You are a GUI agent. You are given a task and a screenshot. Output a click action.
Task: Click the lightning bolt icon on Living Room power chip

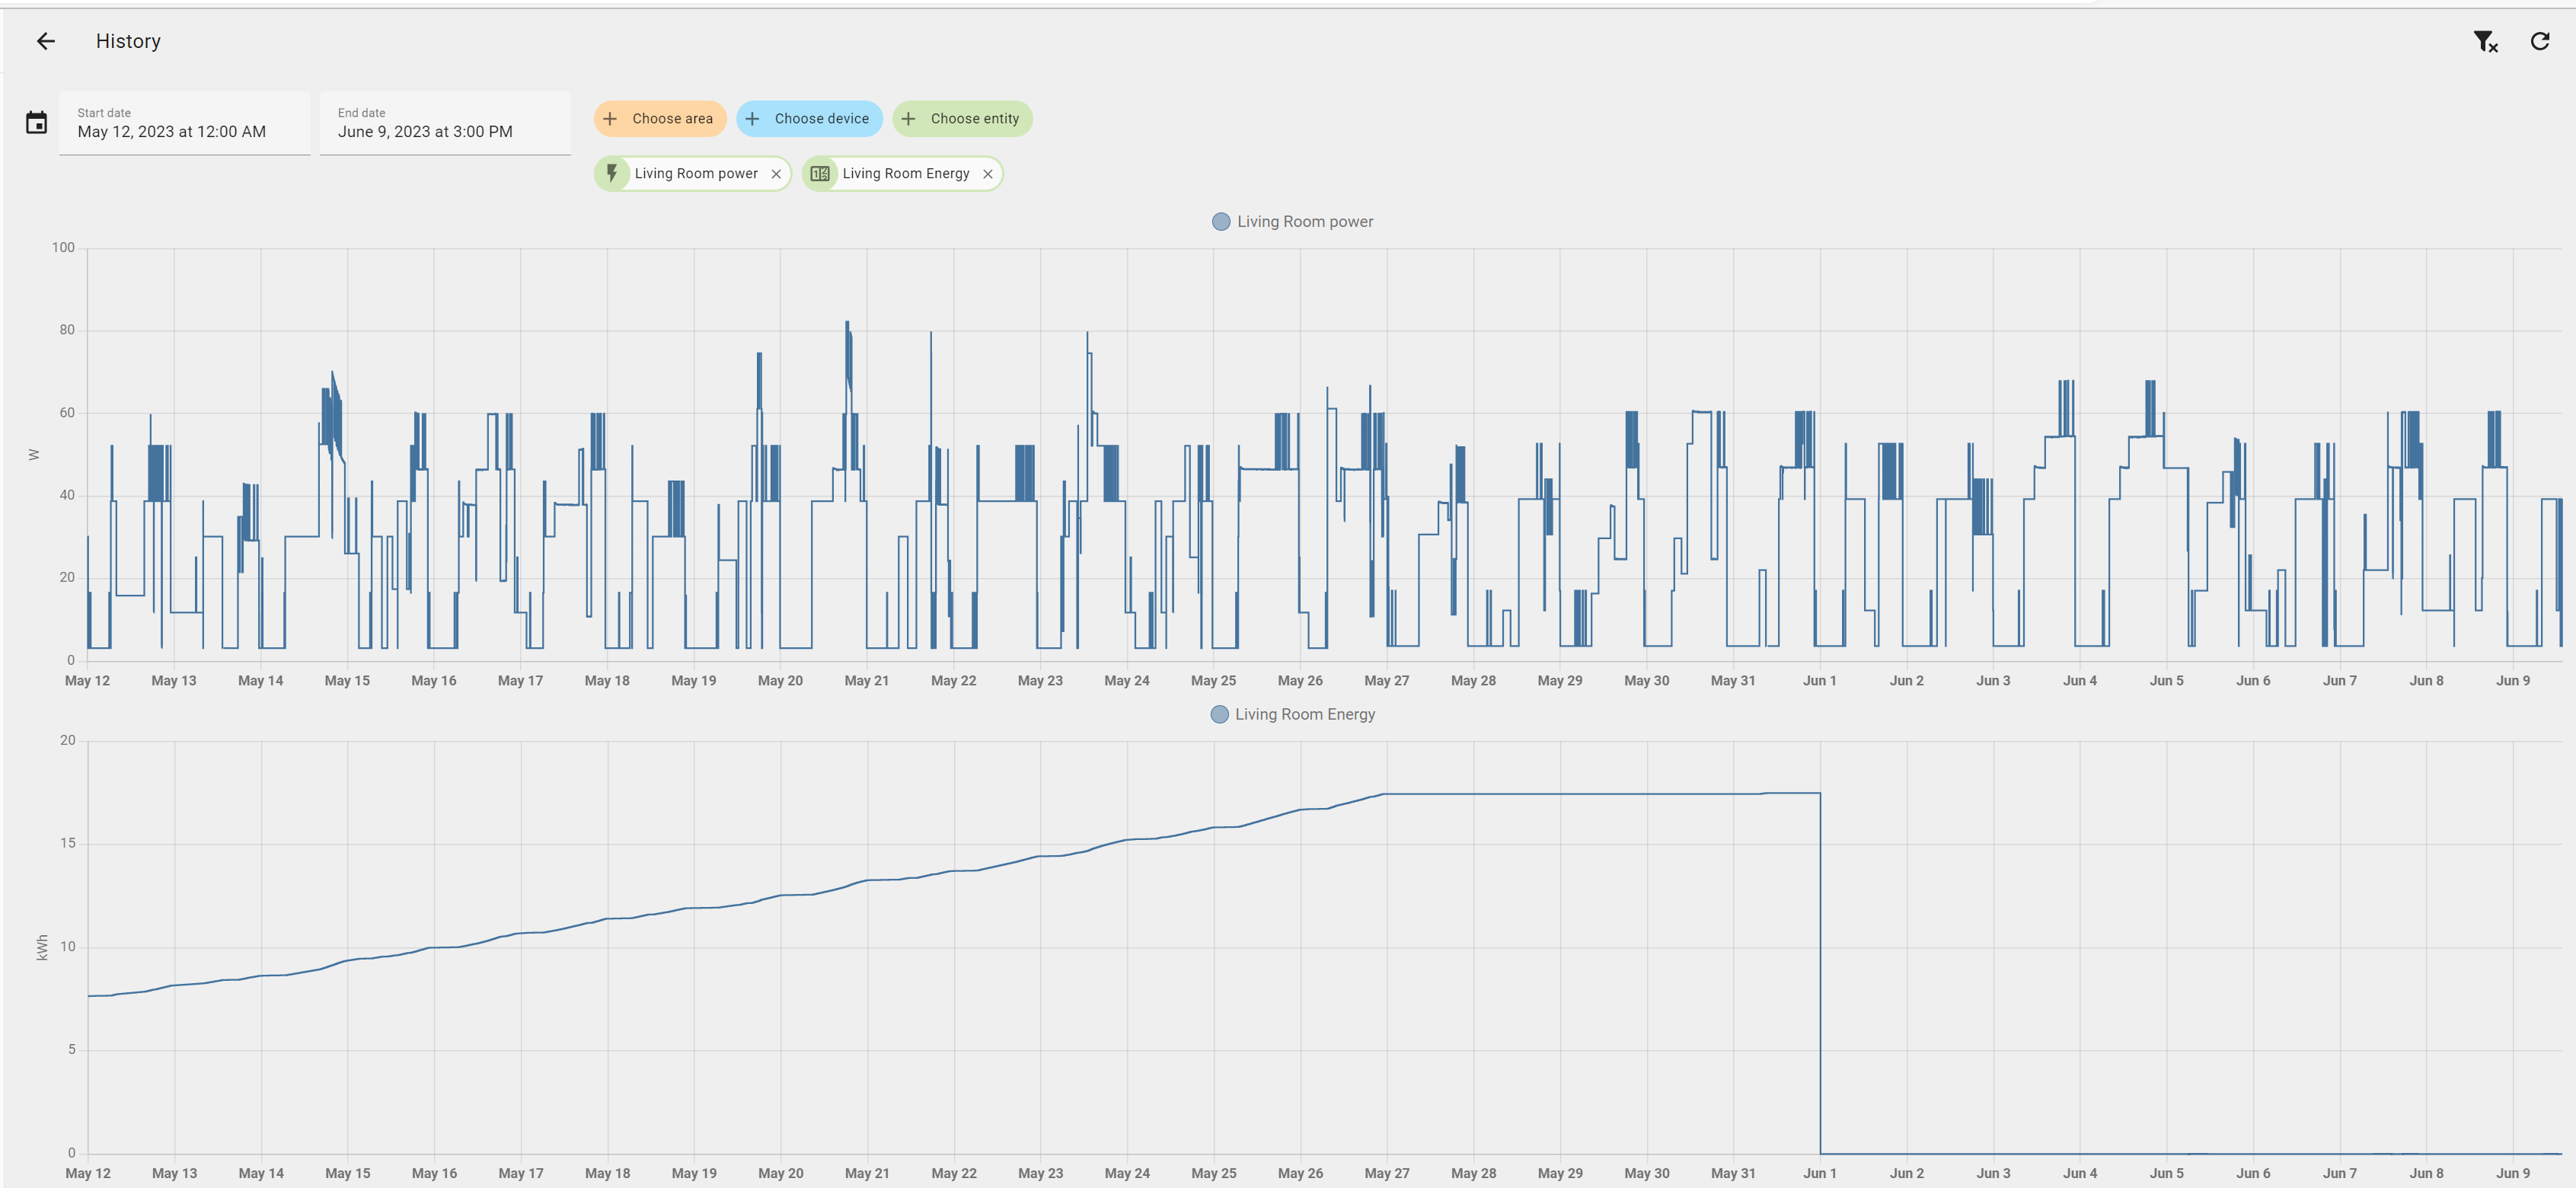tap(614, 173)
